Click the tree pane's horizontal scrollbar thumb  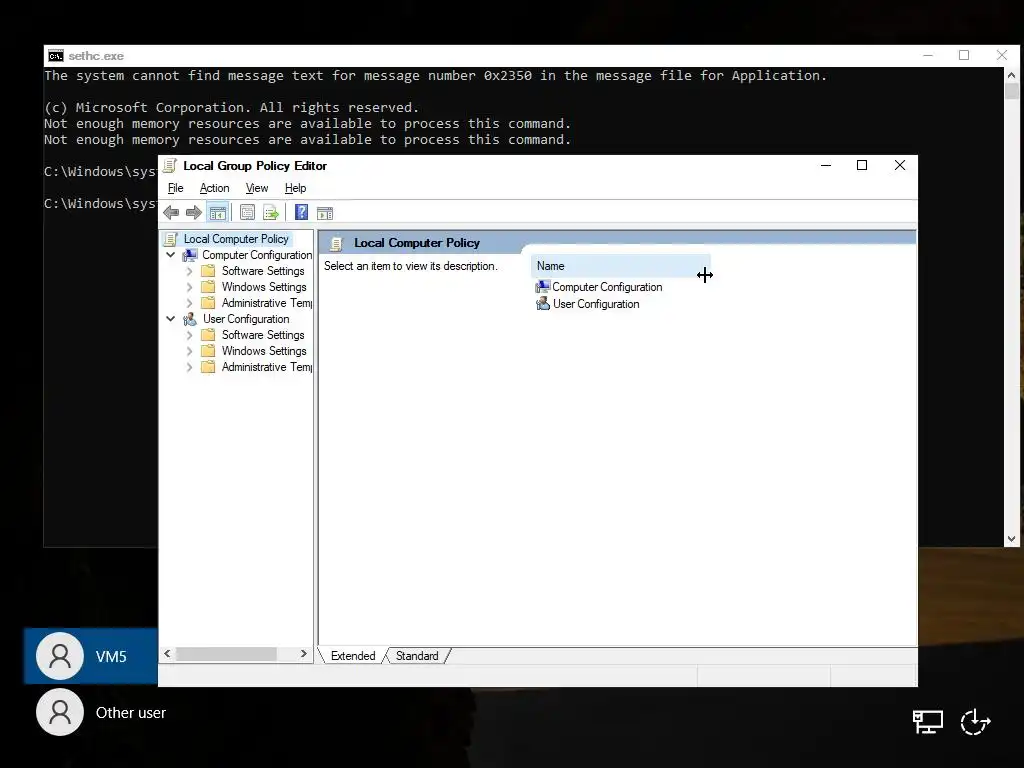[x=226, y=654]
